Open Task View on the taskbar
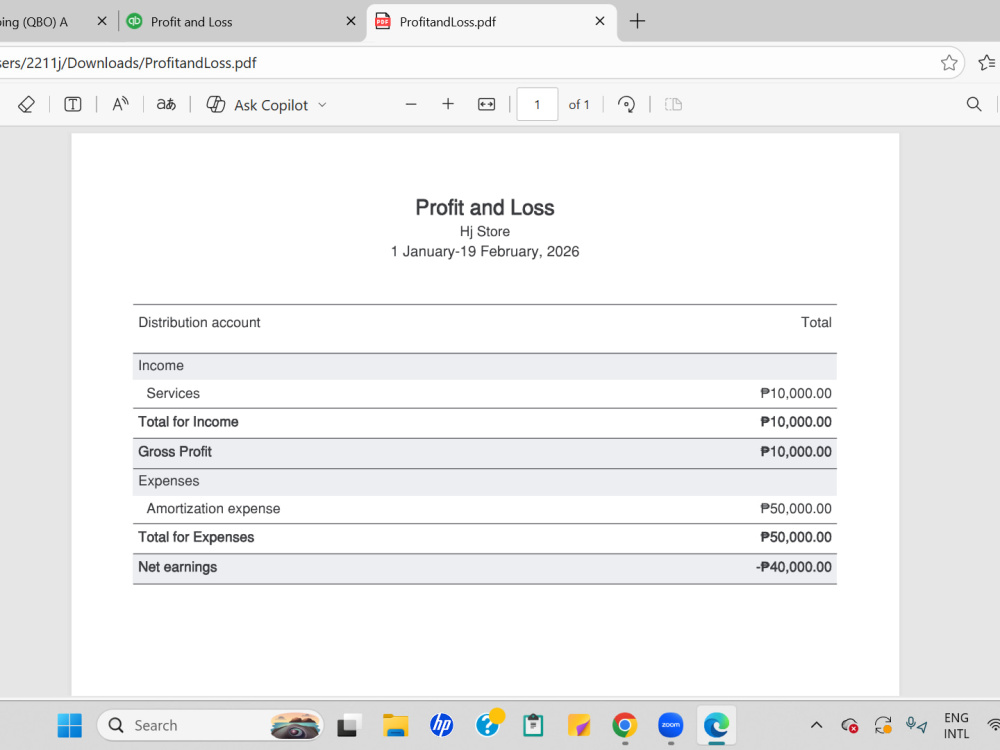Viewport: 1000px width, 750px height. point(348,725)
